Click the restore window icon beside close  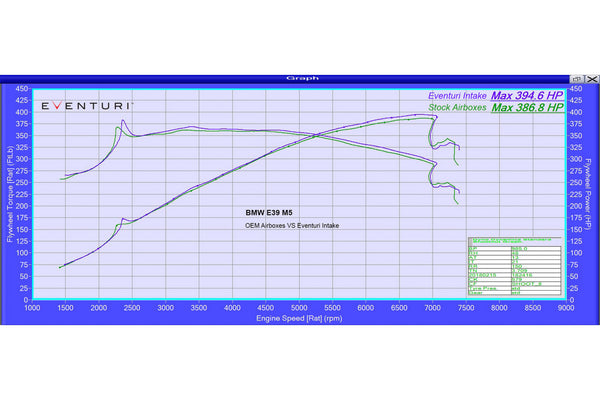577,79
